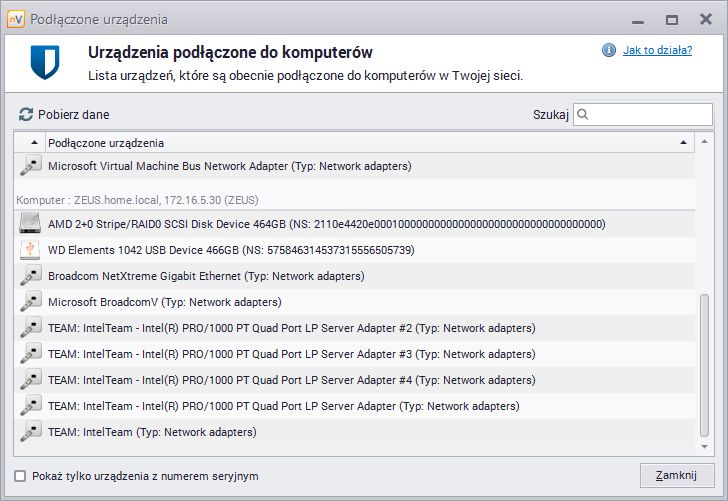This screenshot has width=728, height=501.
Task: Click the USB drive icon for WD Elements
Action: (30, 249)
